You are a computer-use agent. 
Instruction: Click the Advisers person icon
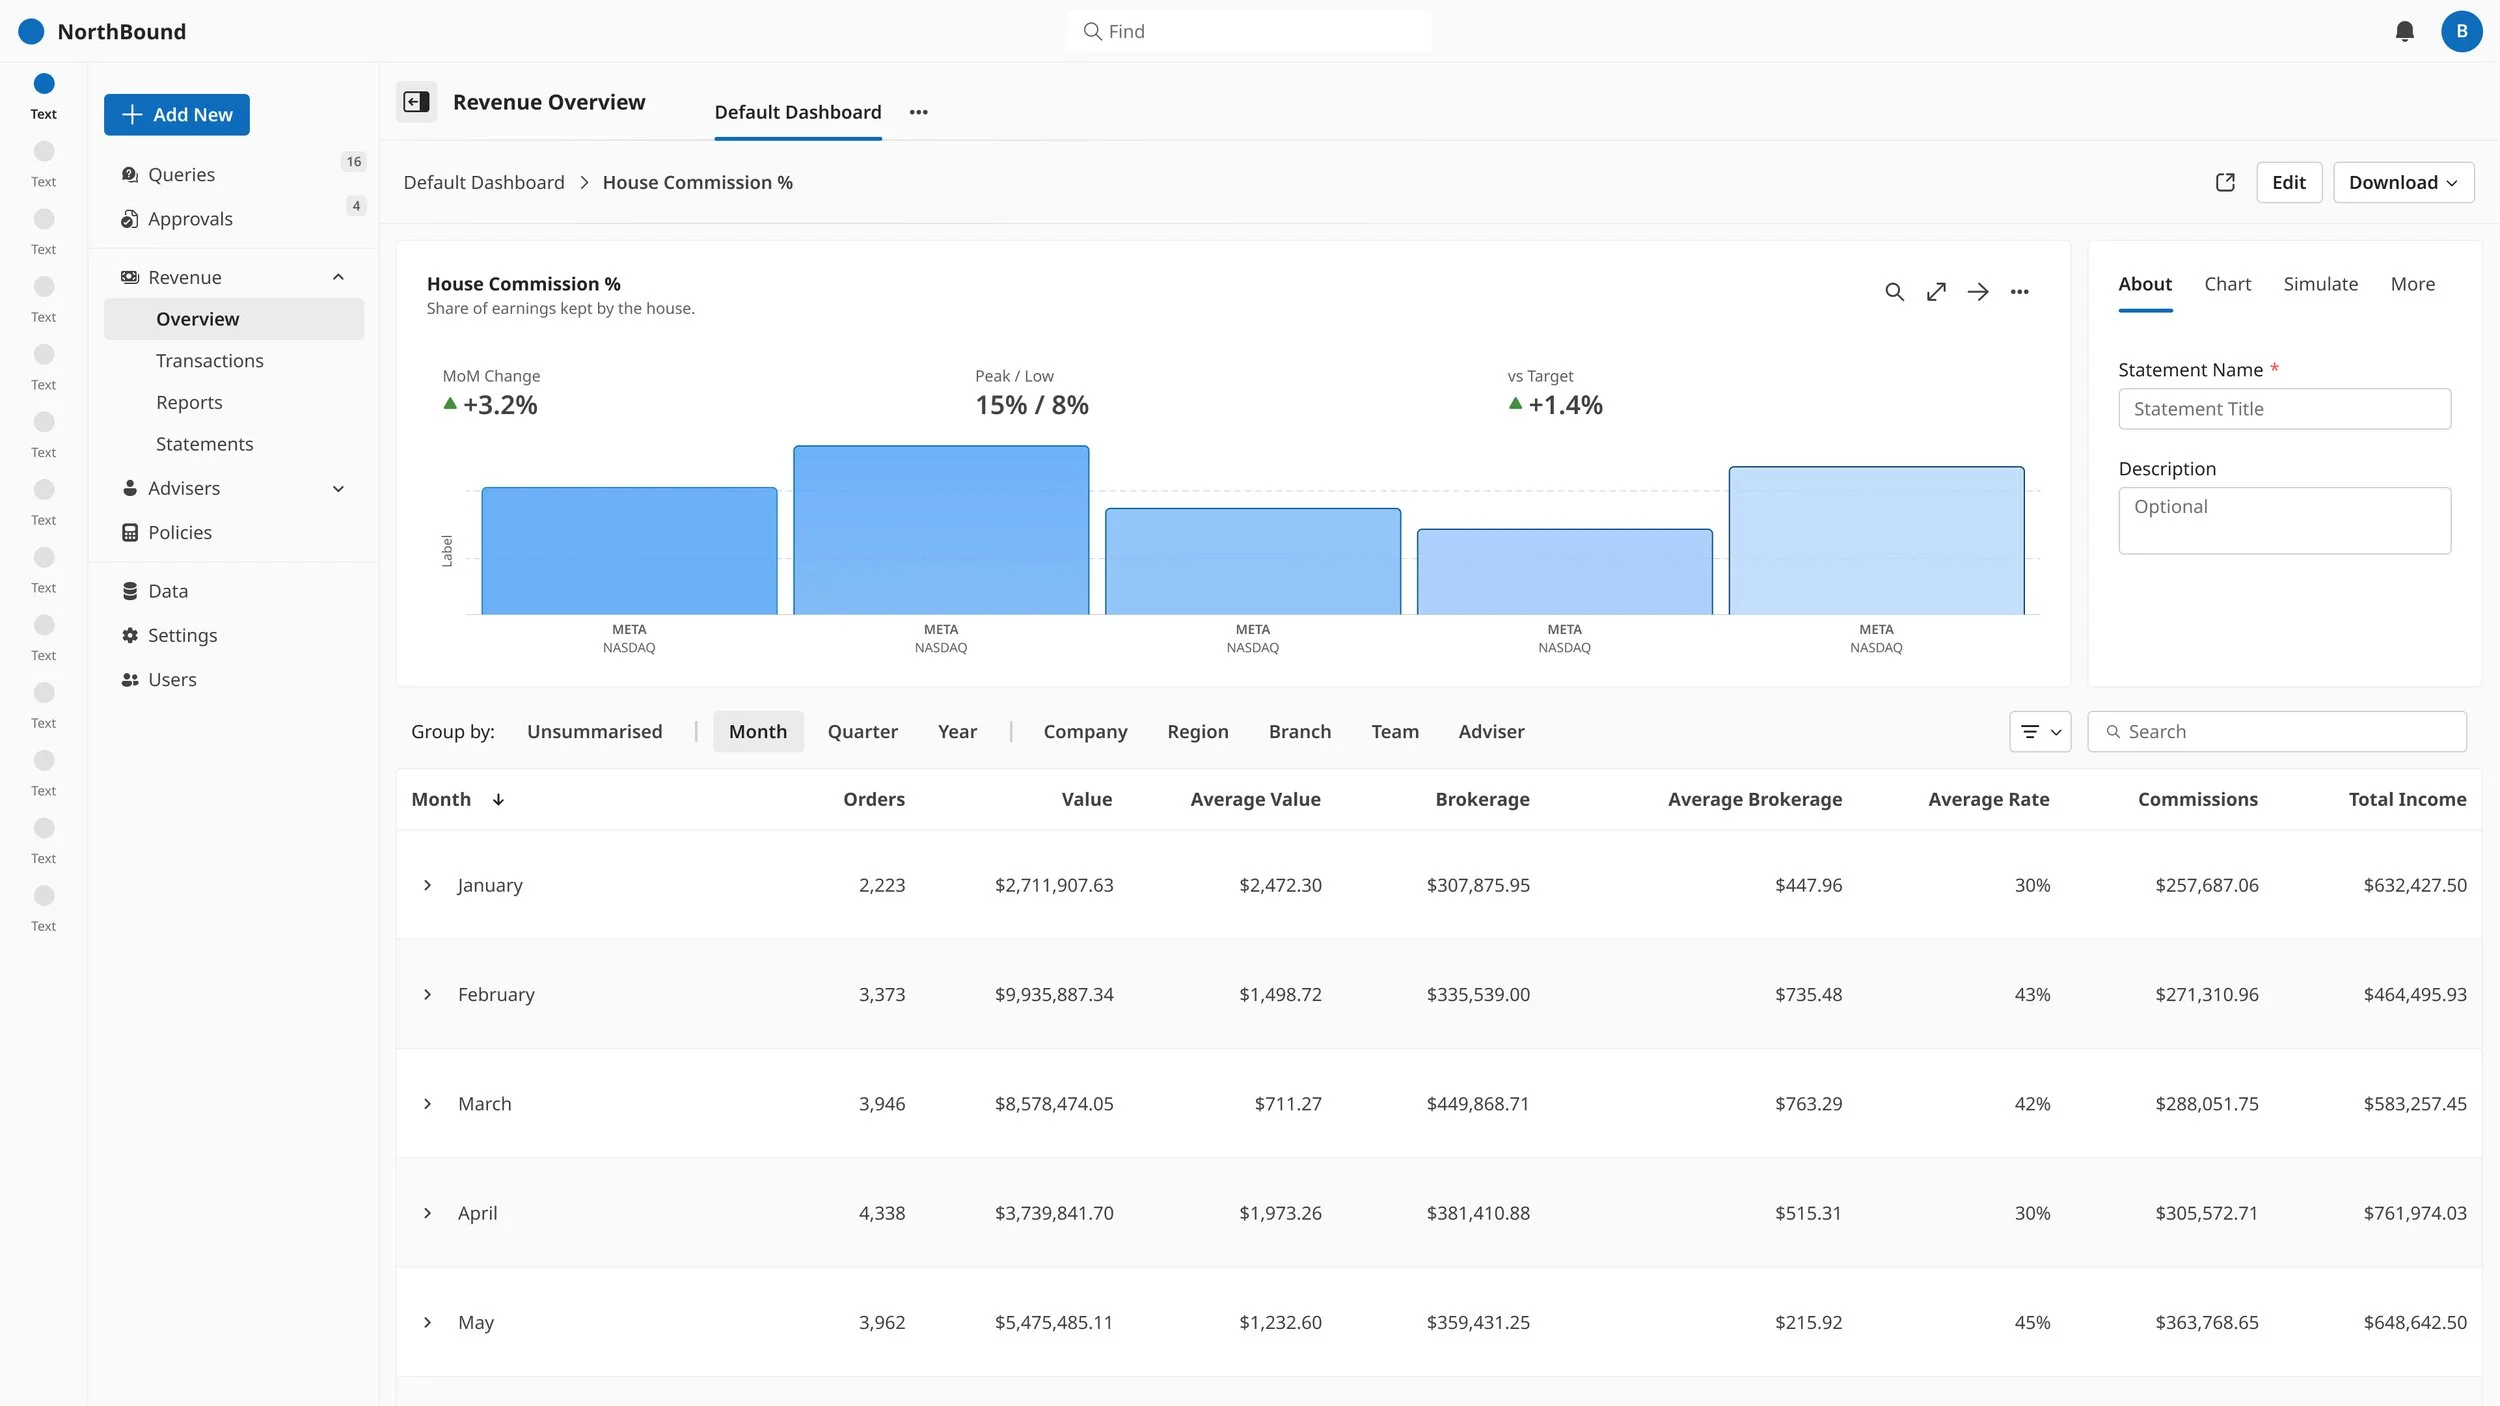click(129, 488)
